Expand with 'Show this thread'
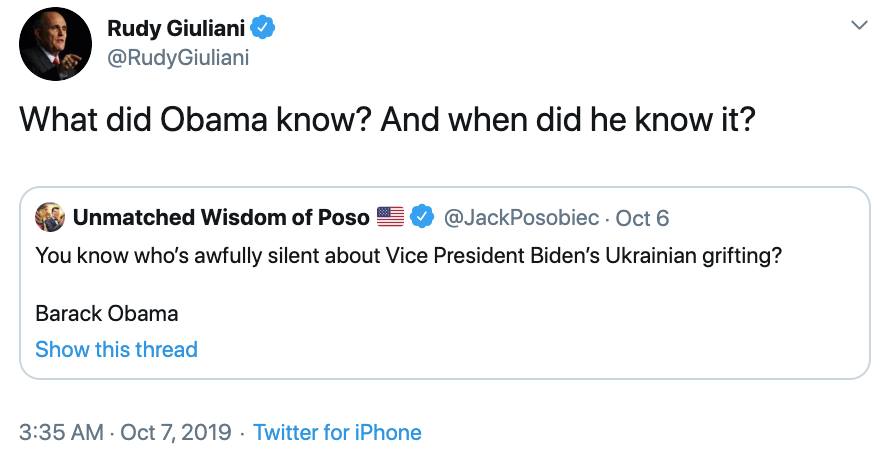The height and width of the screenshot is (466, 892). 116,349
